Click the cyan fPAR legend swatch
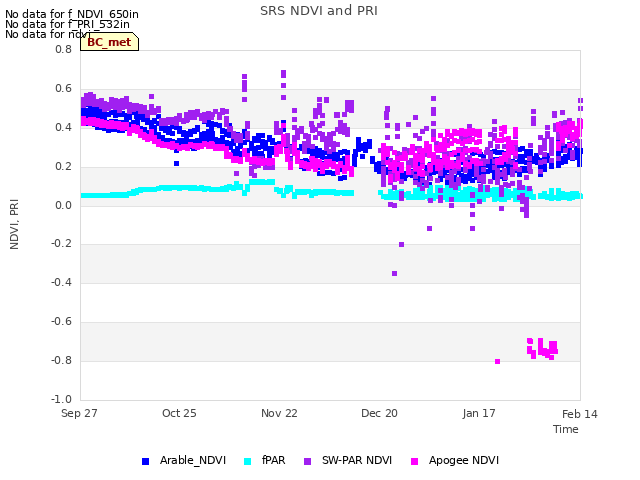Viewport: 640px width, 480px height. (x=247, y=461)
